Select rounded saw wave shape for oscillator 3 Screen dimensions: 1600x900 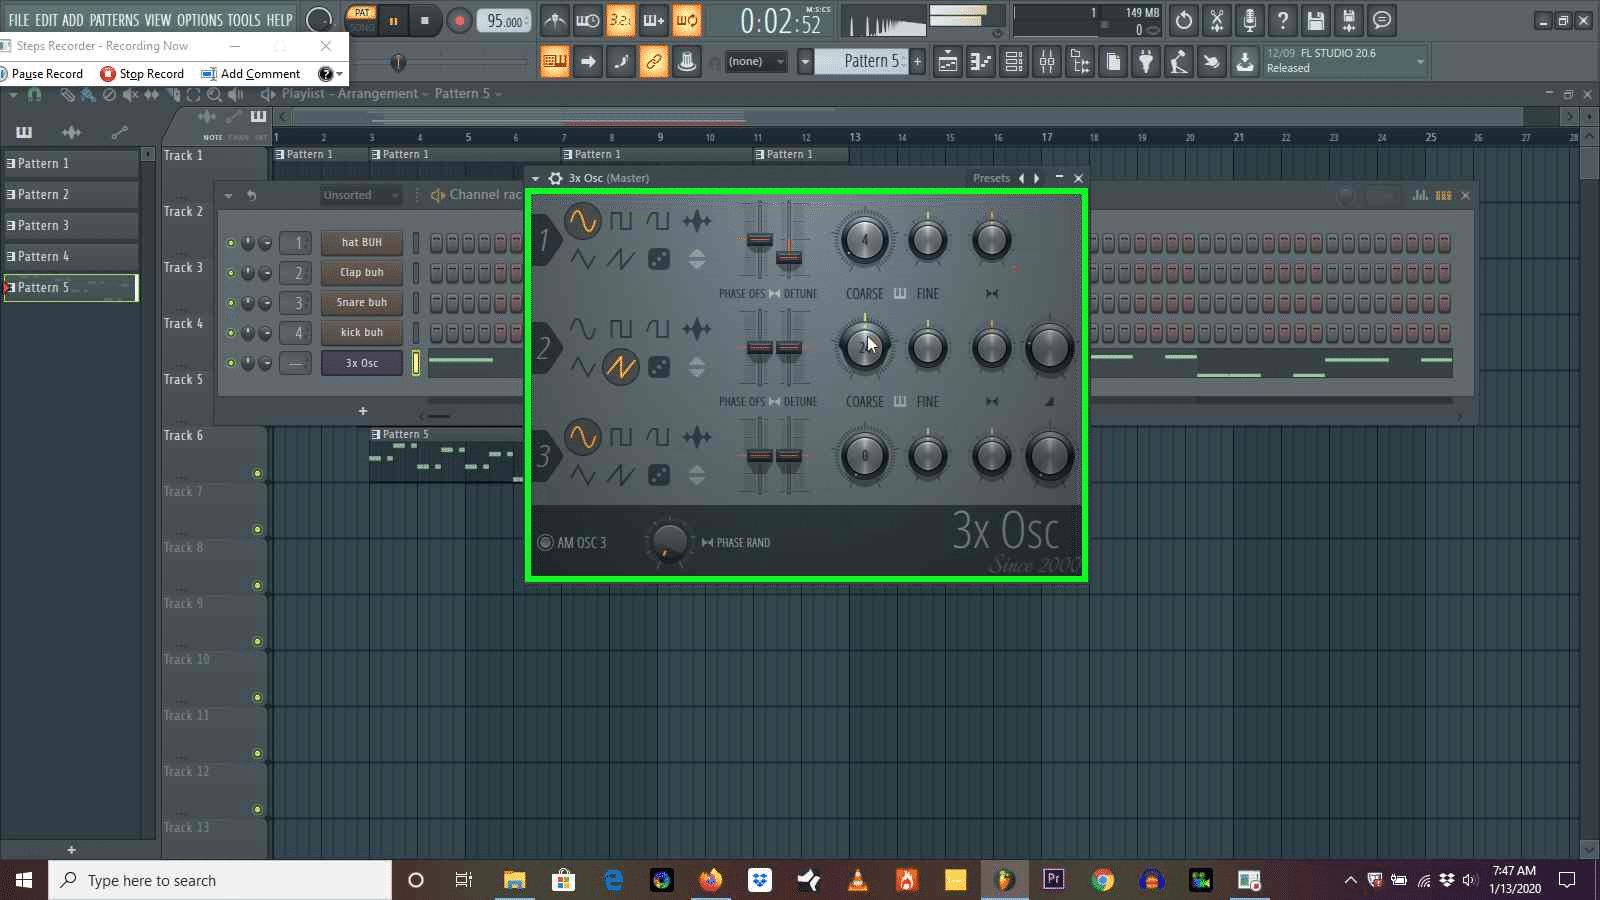(658, 437)
